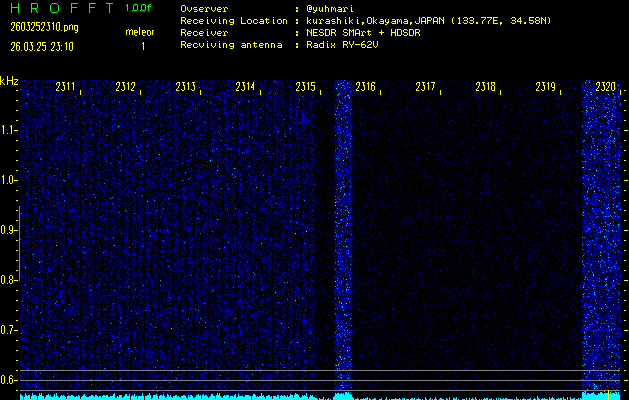629x400 pixels.
Task: Click the 26.03.25 23:10 date stamp
Action: (x=42, y=45)
